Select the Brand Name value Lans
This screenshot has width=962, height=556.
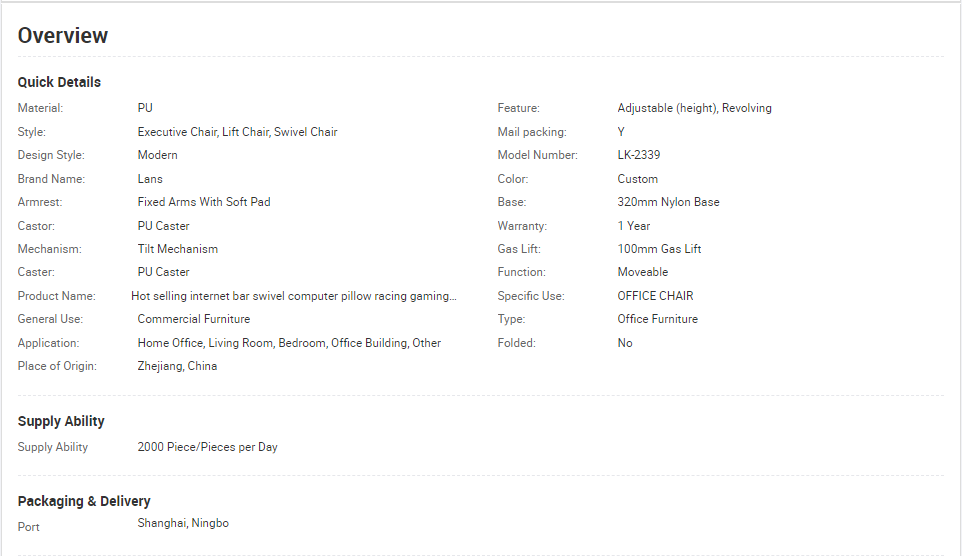(x=150, y=179)
